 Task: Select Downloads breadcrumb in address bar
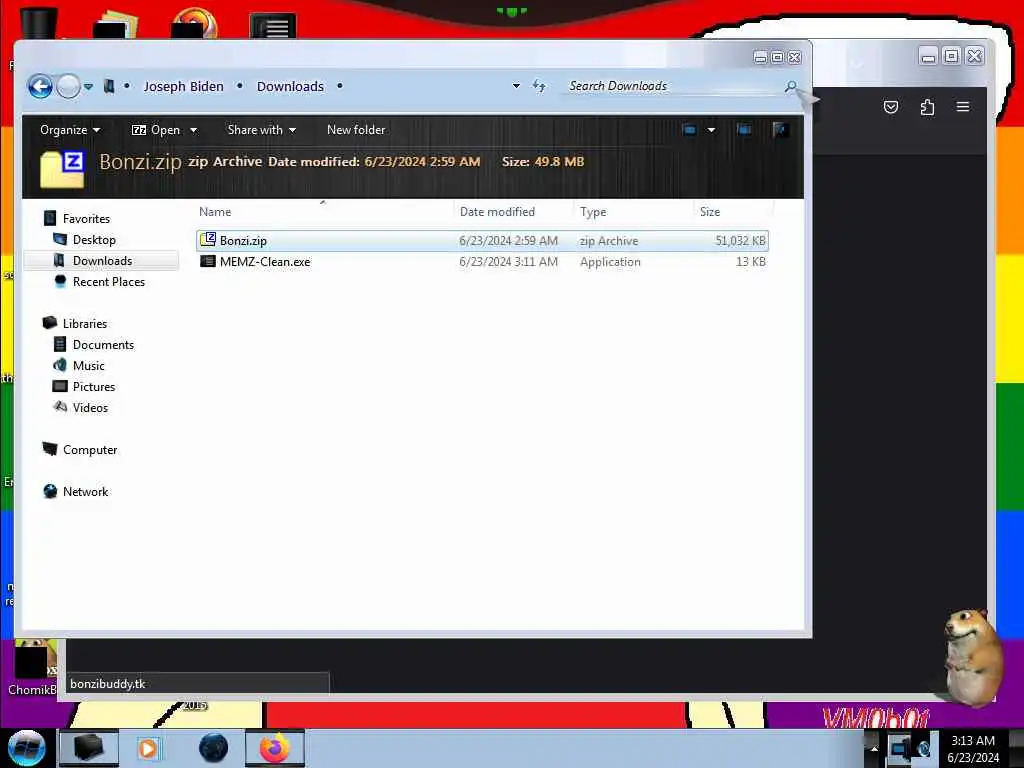point(290,86)
